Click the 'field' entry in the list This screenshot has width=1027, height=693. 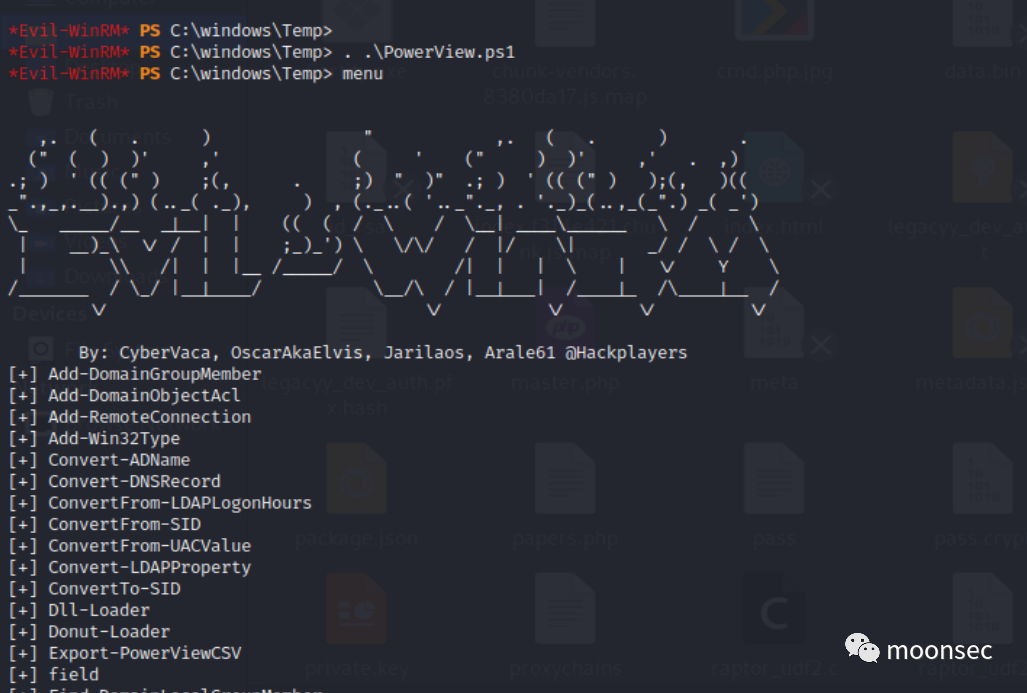pos(73,675)
